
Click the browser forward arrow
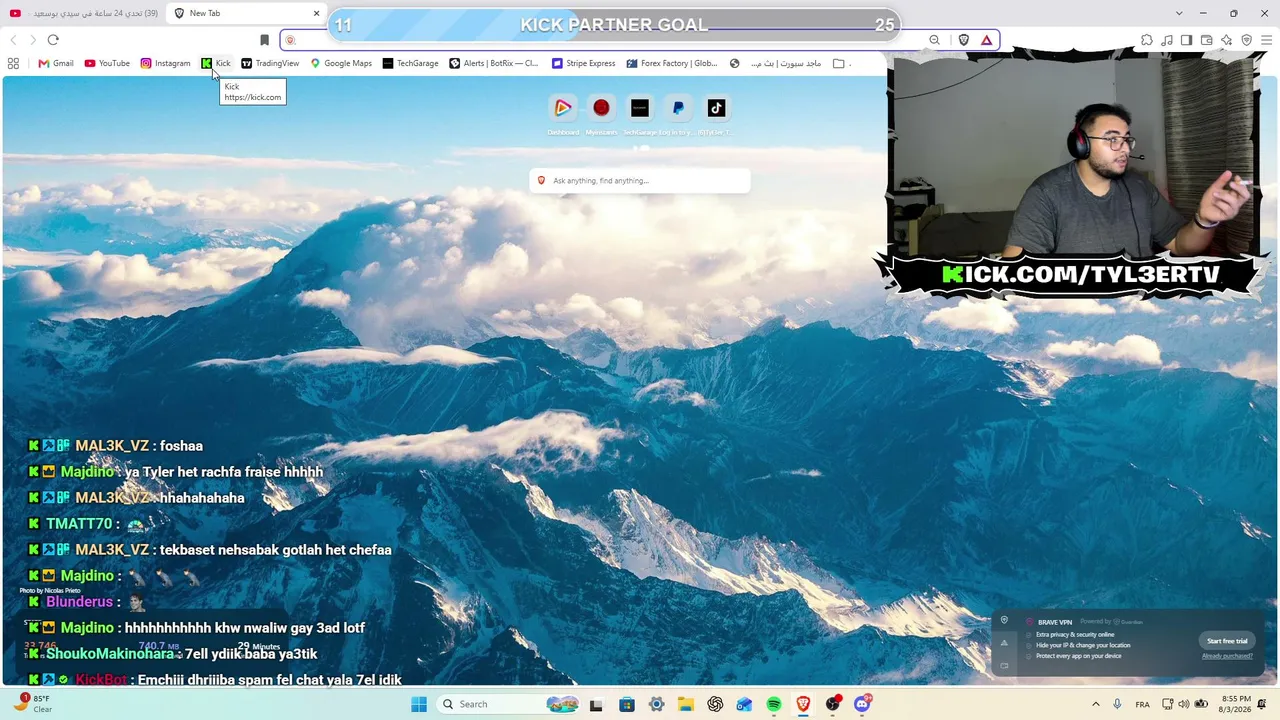pos(33,40)
